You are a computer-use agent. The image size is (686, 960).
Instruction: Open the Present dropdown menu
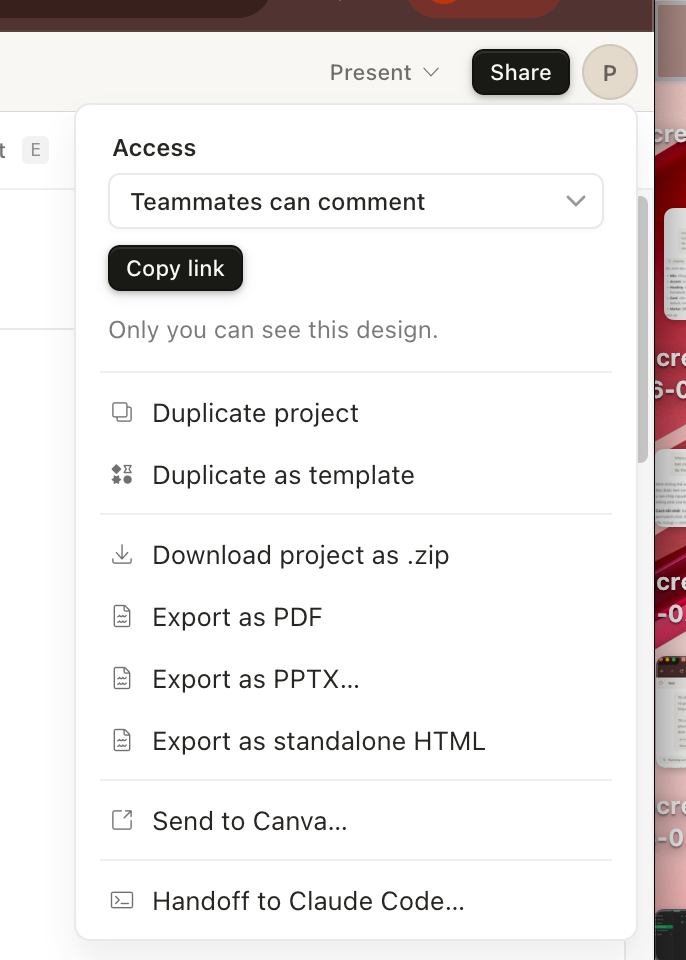click(385, 72)
